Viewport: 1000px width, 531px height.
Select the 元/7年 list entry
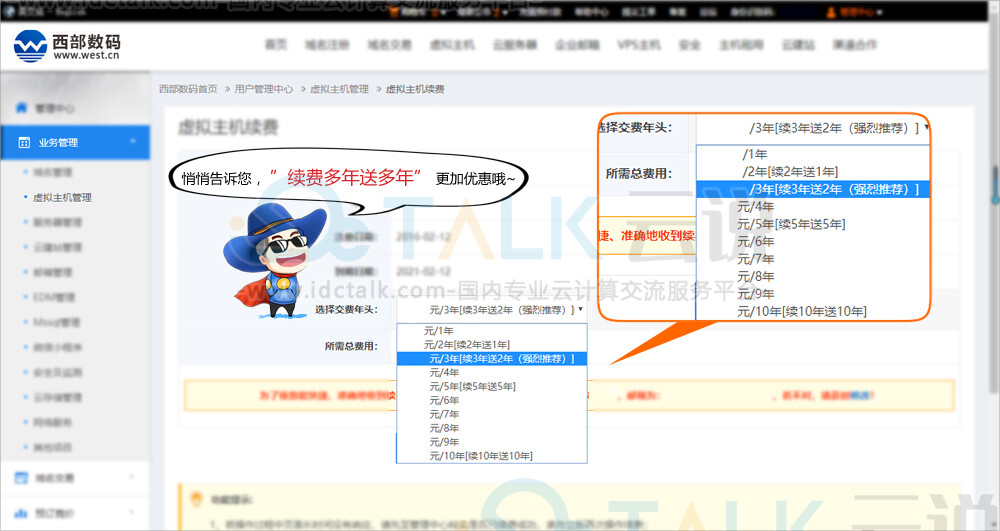[491, 415]
